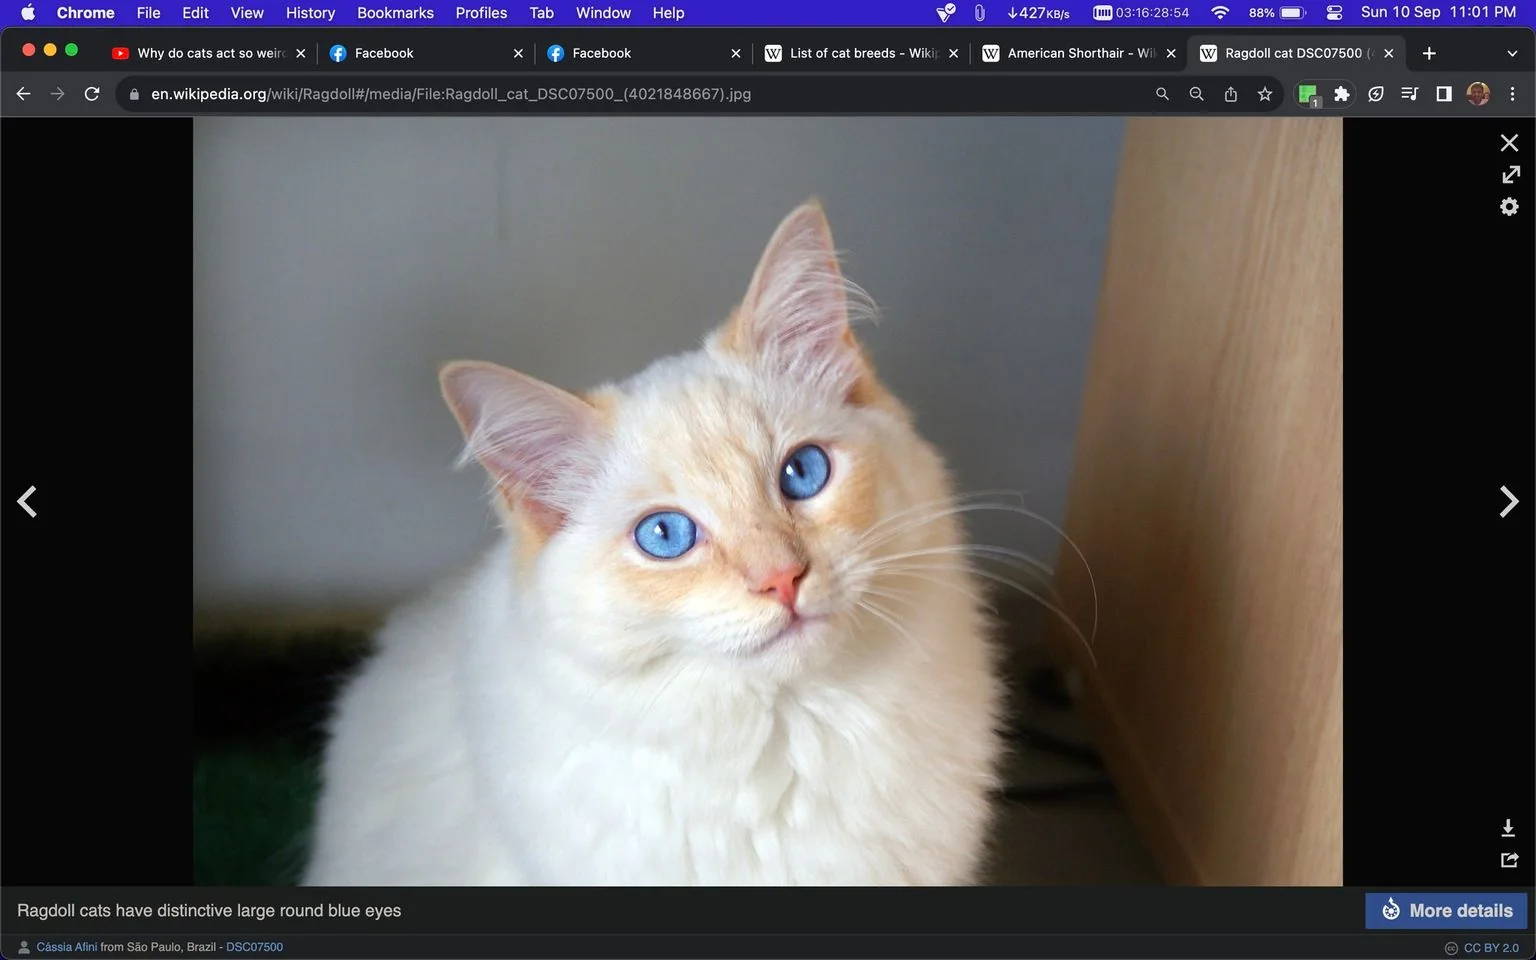Screen dimensions: 1536x960
Task: Close the American Shorthair tab
Action: tap(1171, 53)
